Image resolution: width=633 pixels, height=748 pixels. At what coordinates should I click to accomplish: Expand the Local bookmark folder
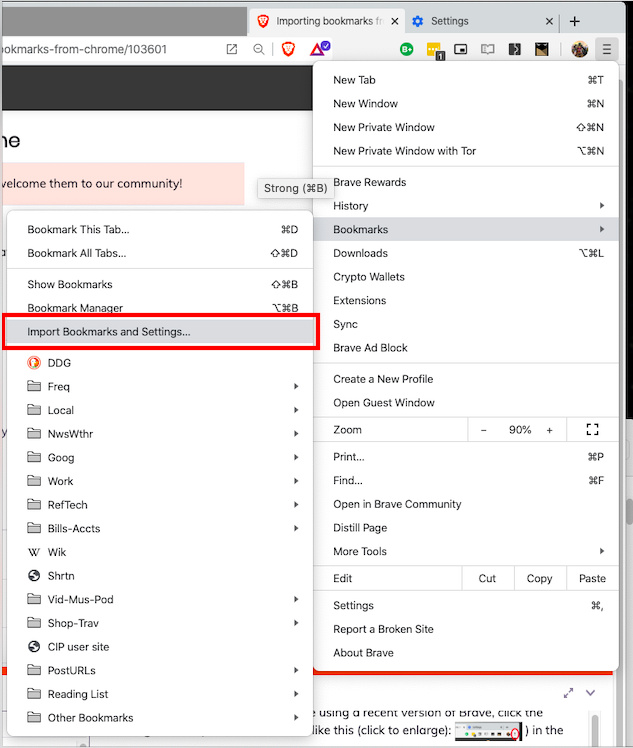tap(160, 410)
